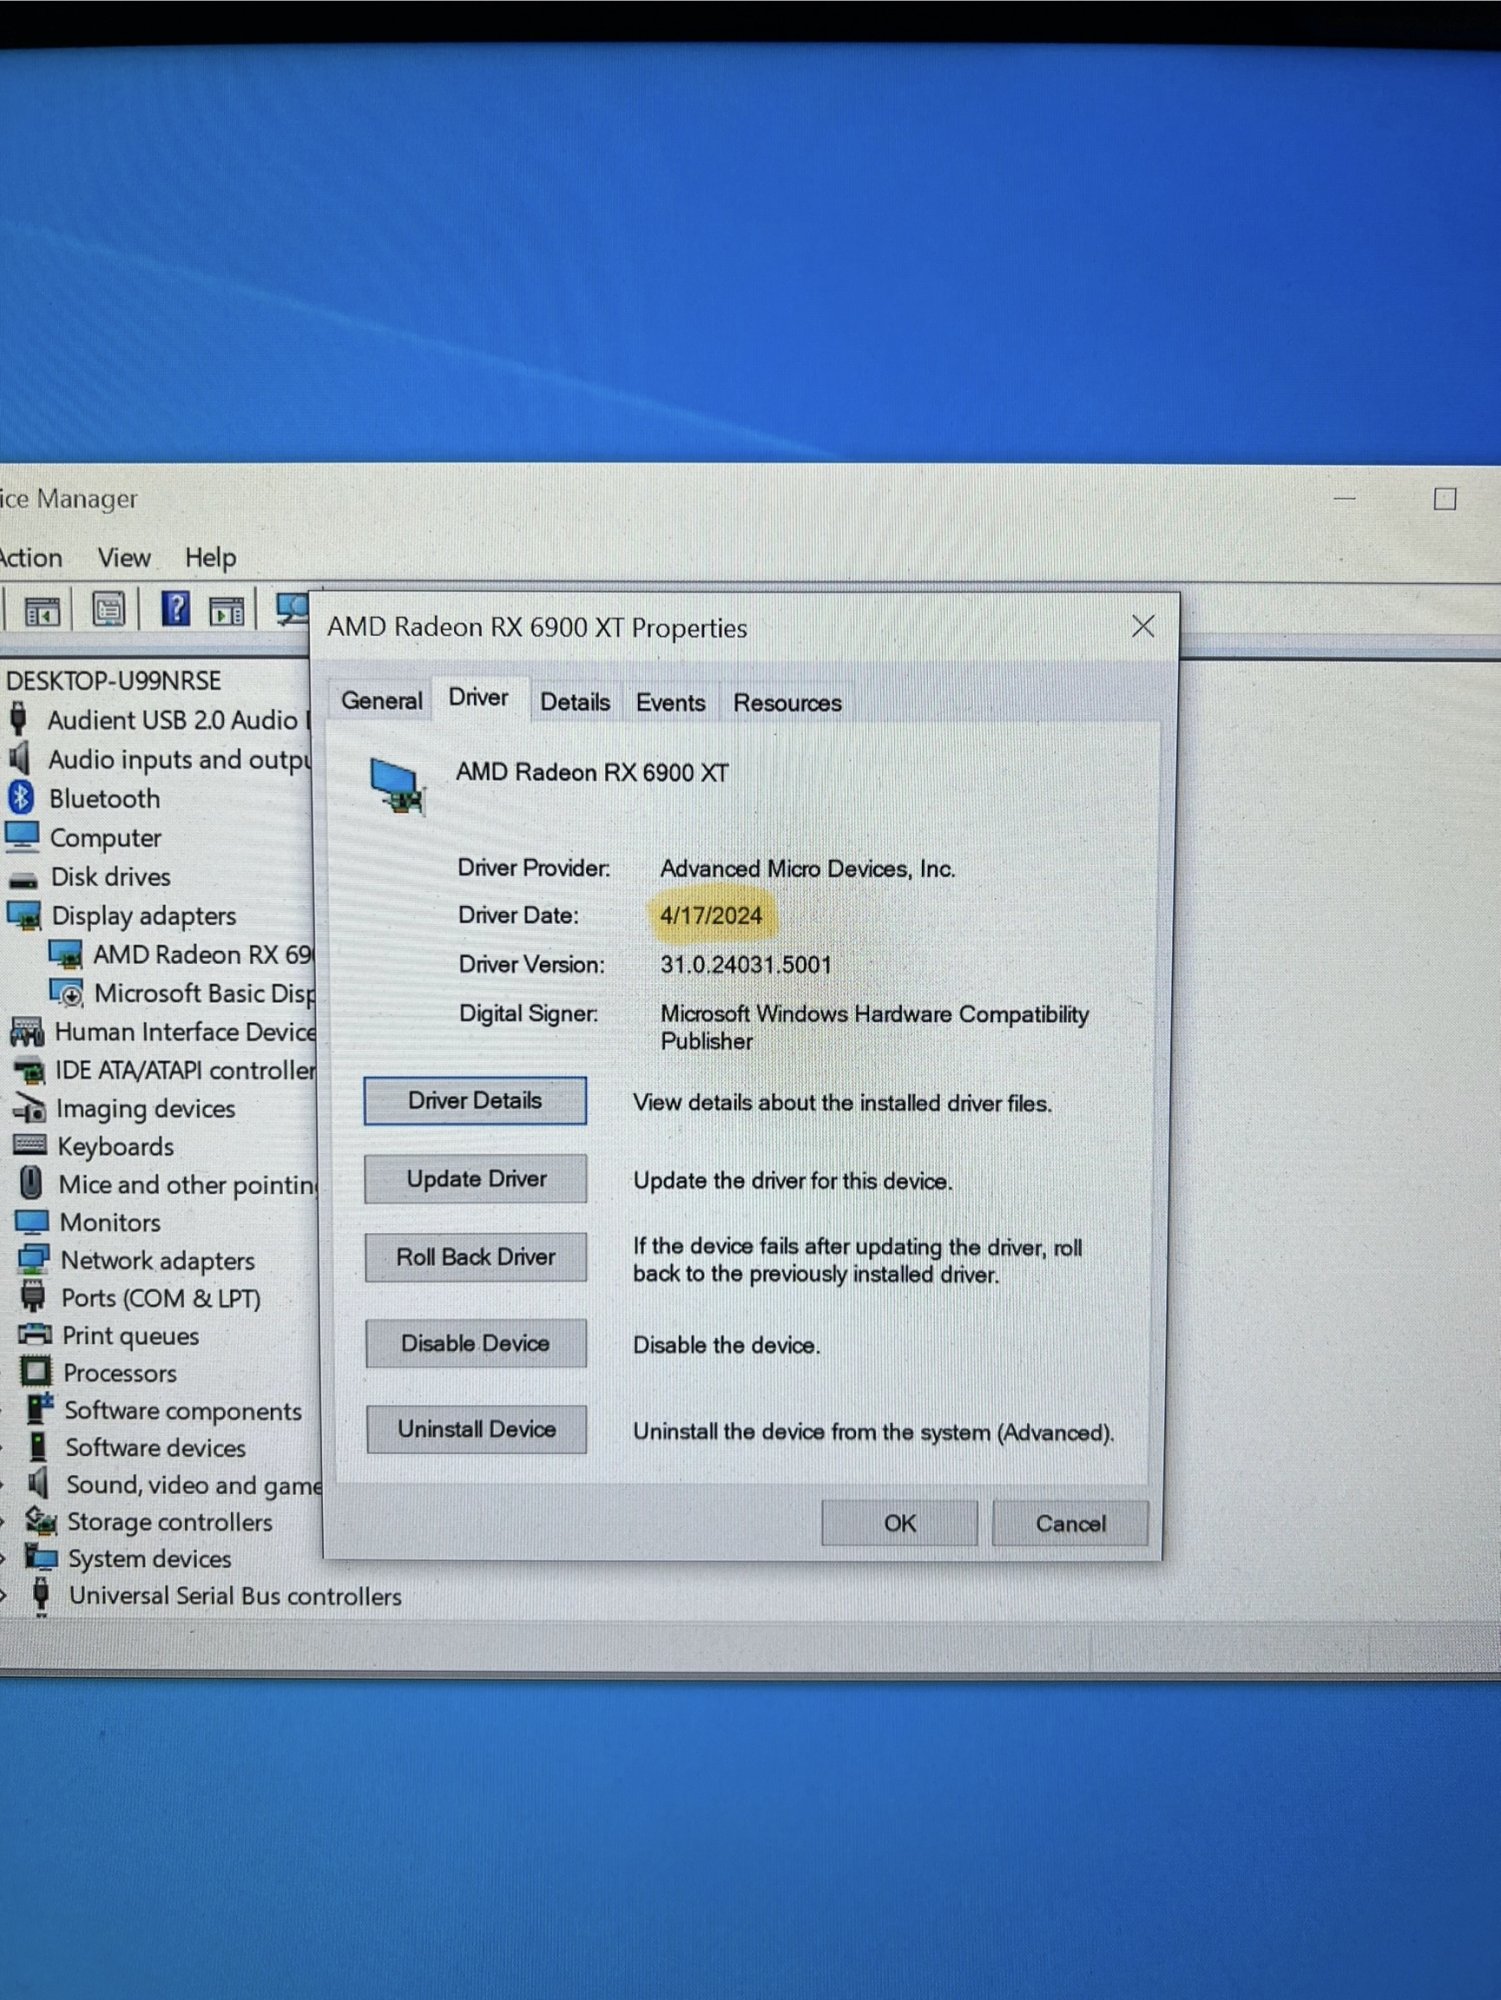Click the blue question mark Help toolbar icon
This screenshot has width=1501, height=2000.
(x=176, y=608)
